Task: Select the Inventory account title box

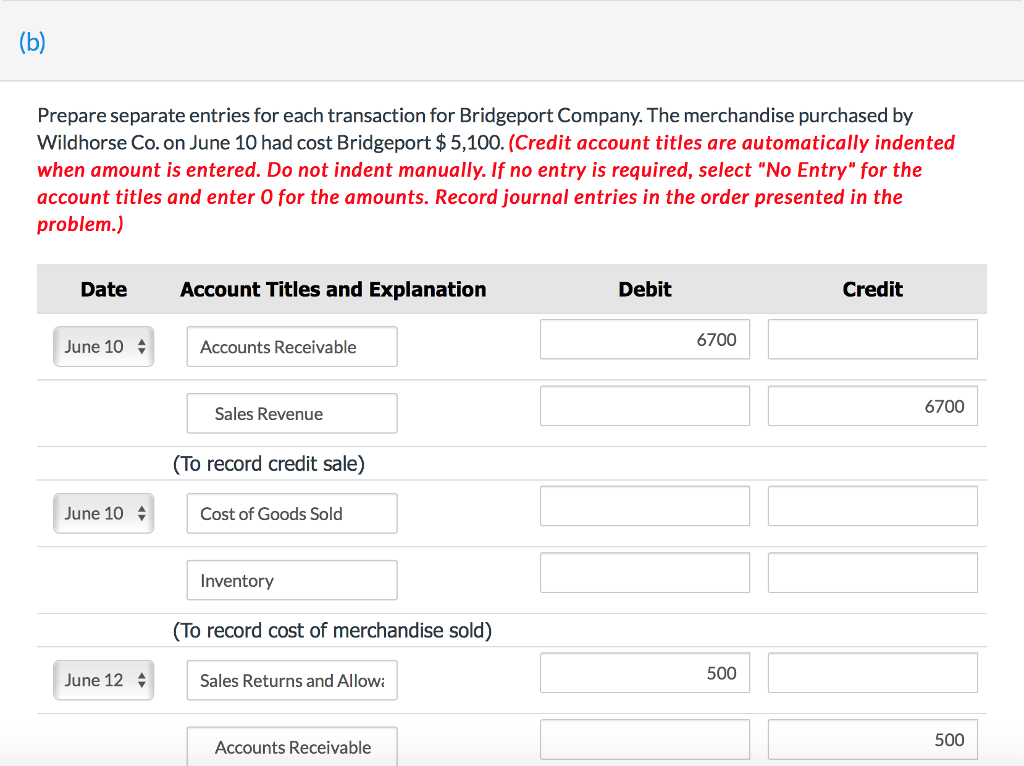Action: coord(291,580)
